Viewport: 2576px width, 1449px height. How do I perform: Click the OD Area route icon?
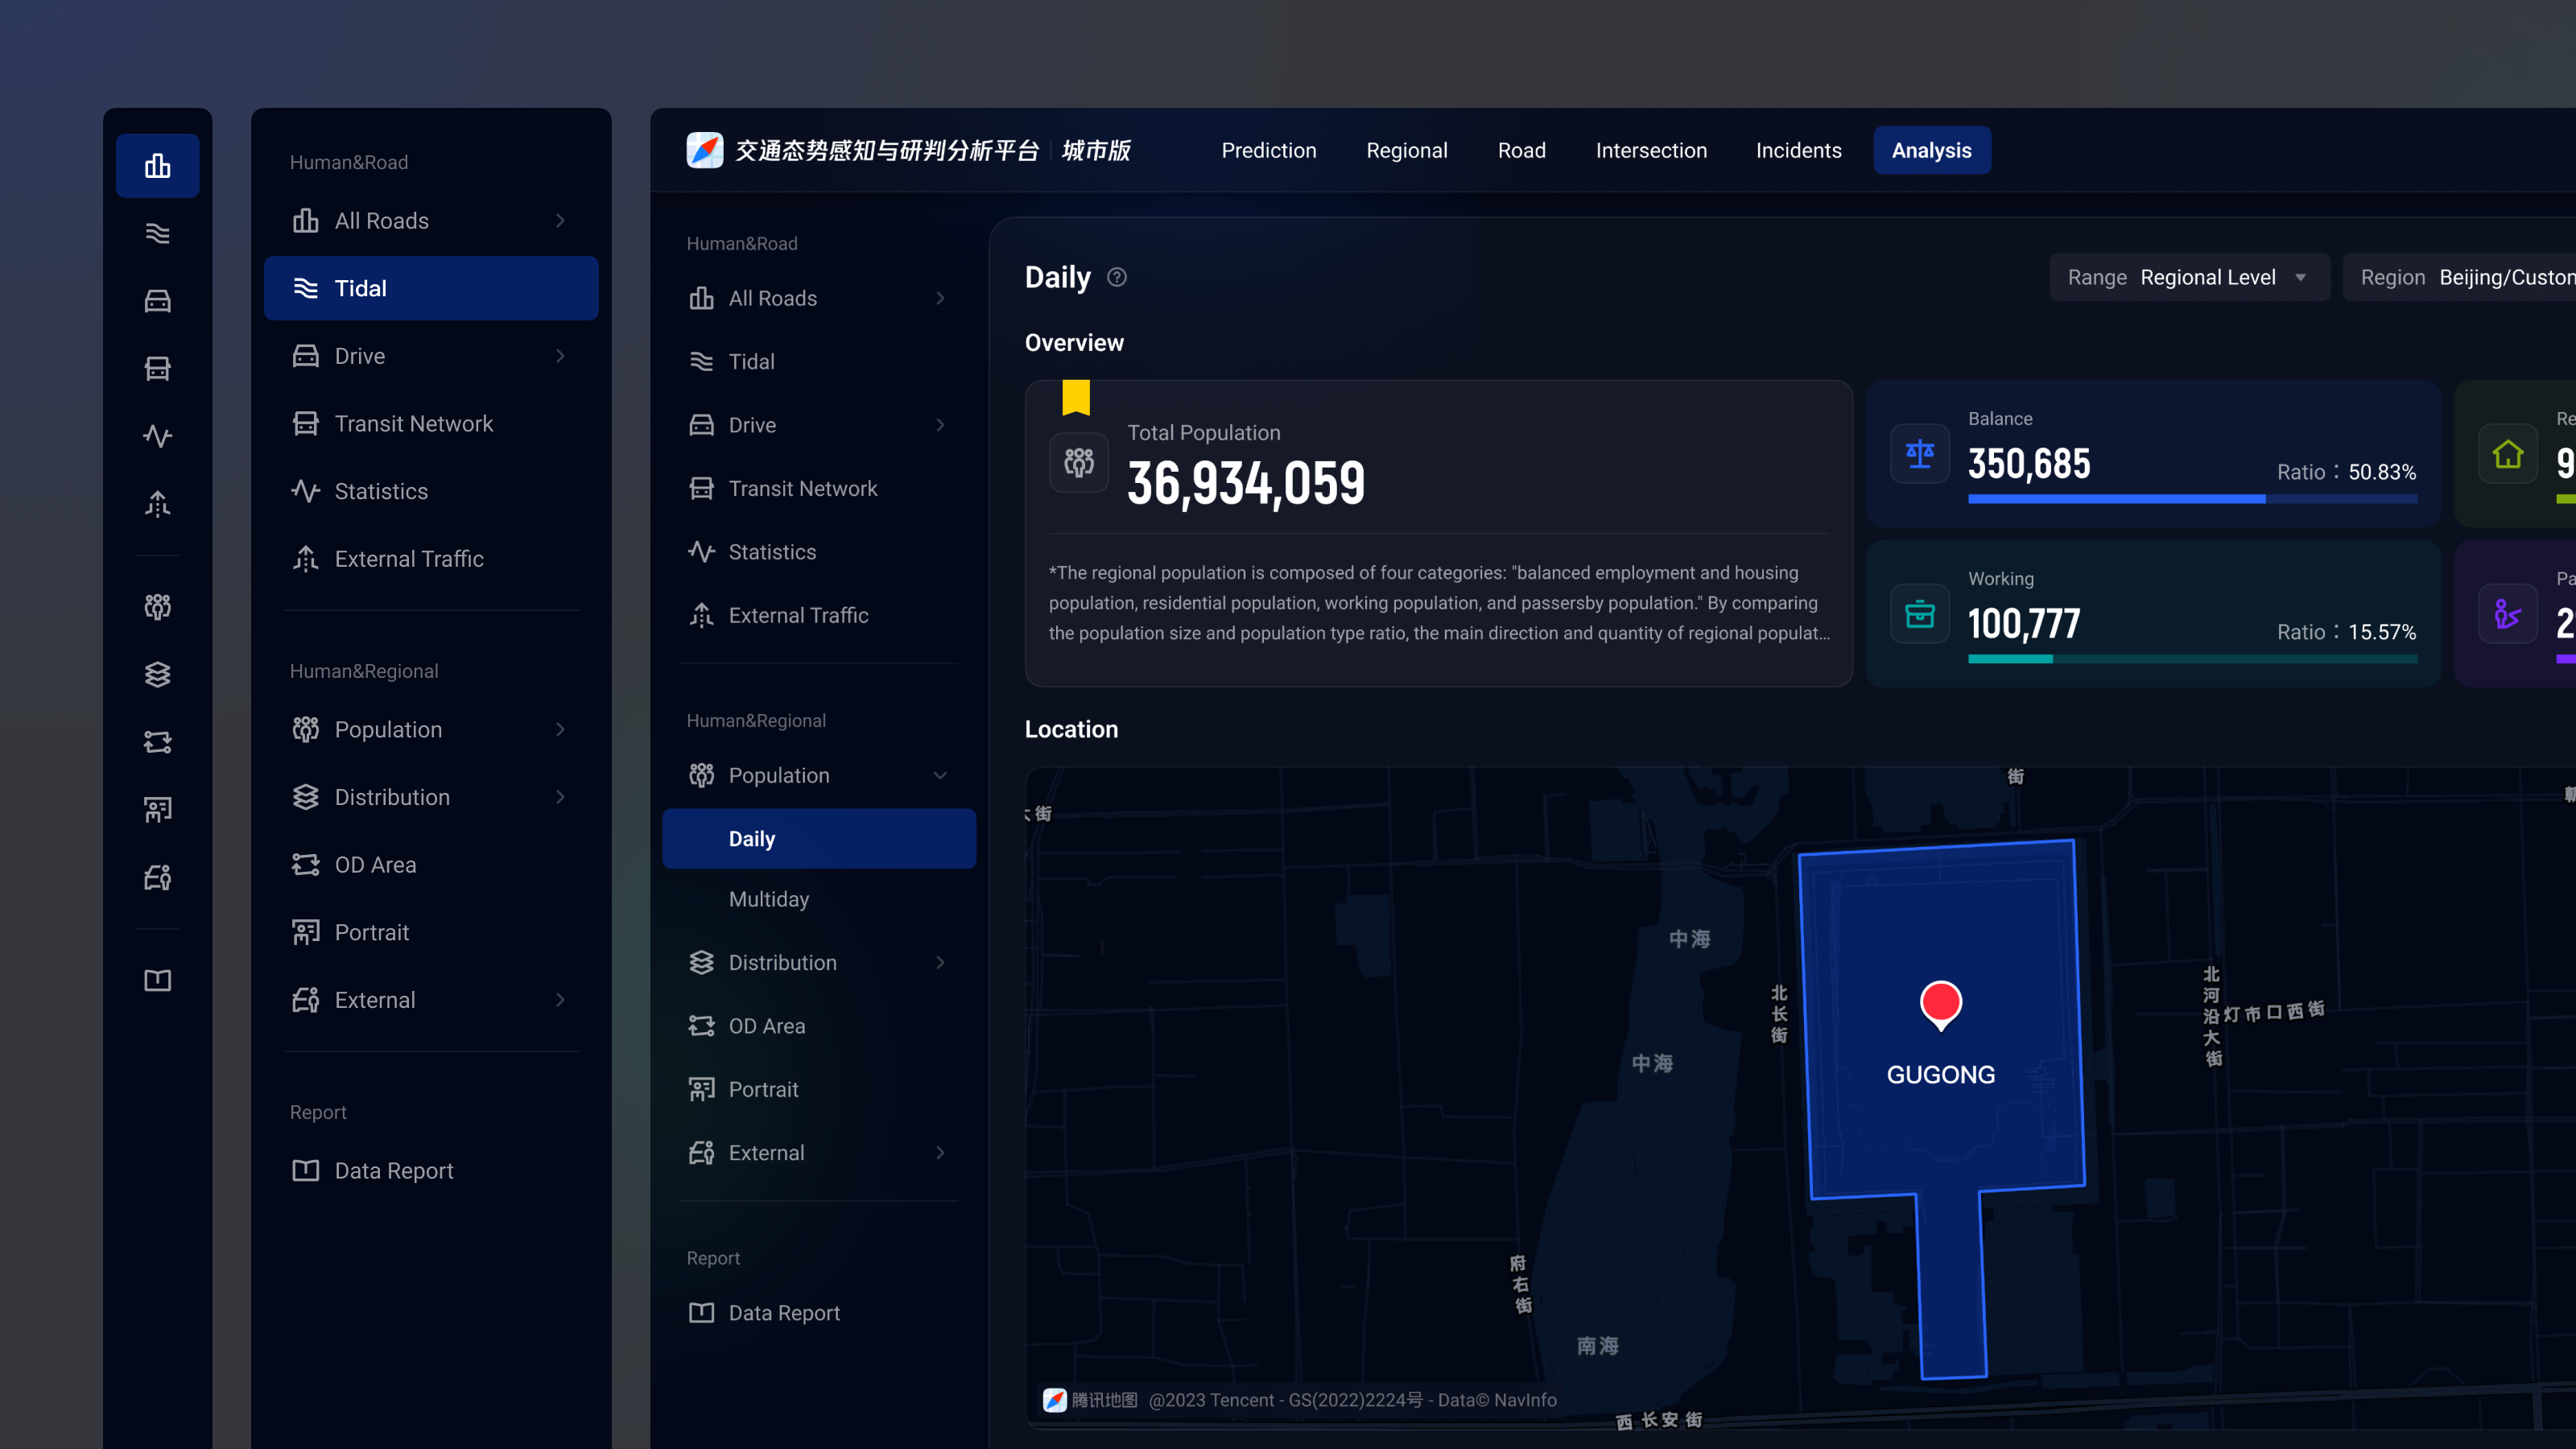point(157,741)
